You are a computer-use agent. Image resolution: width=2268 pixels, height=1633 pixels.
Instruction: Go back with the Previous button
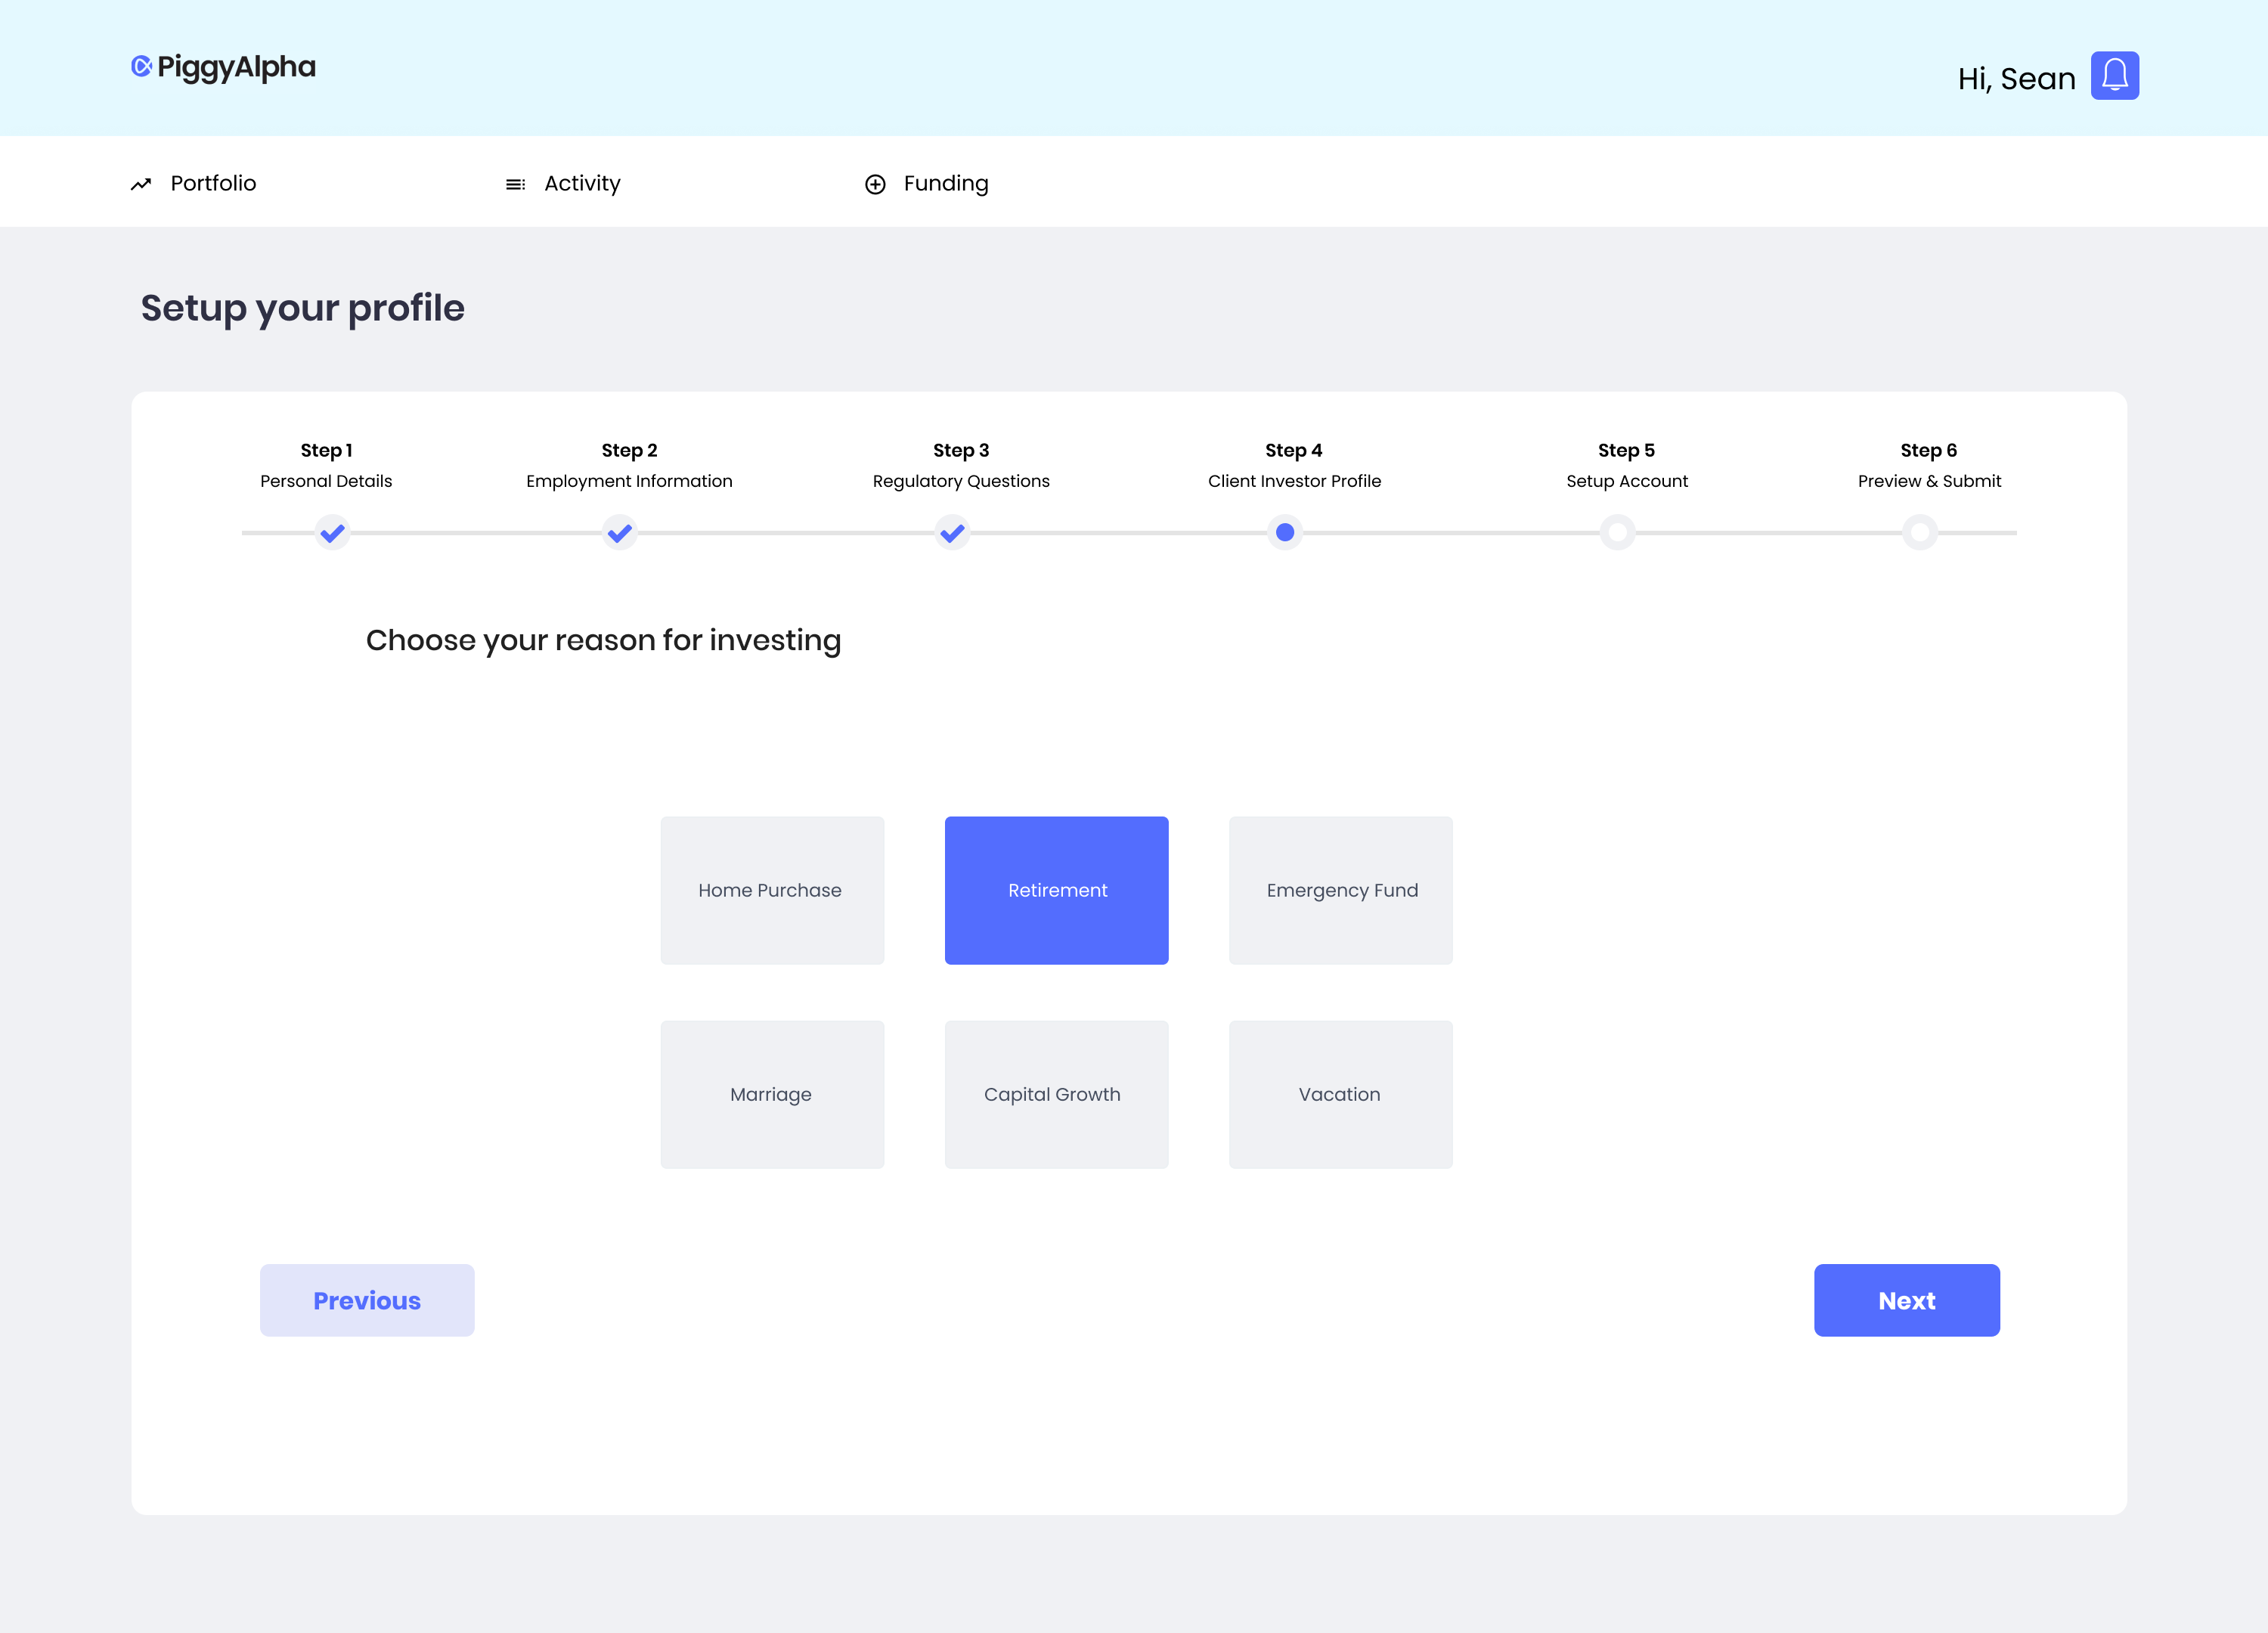click(x=367, y=1300)
